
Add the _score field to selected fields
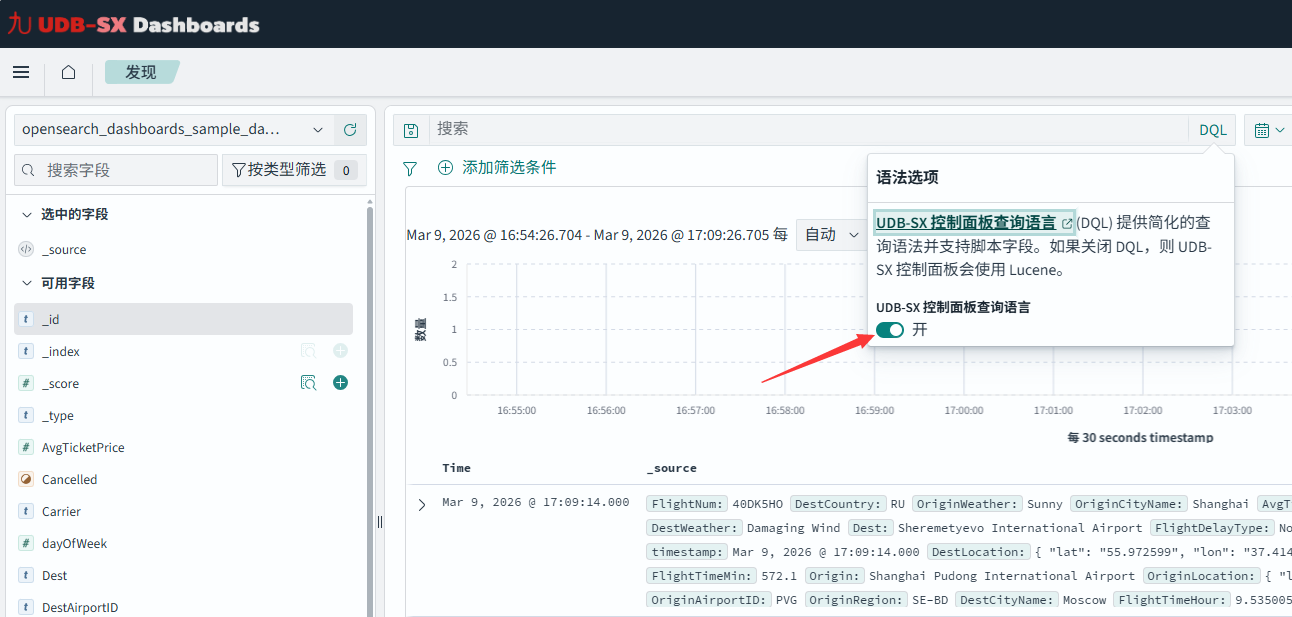coord(340,383)
